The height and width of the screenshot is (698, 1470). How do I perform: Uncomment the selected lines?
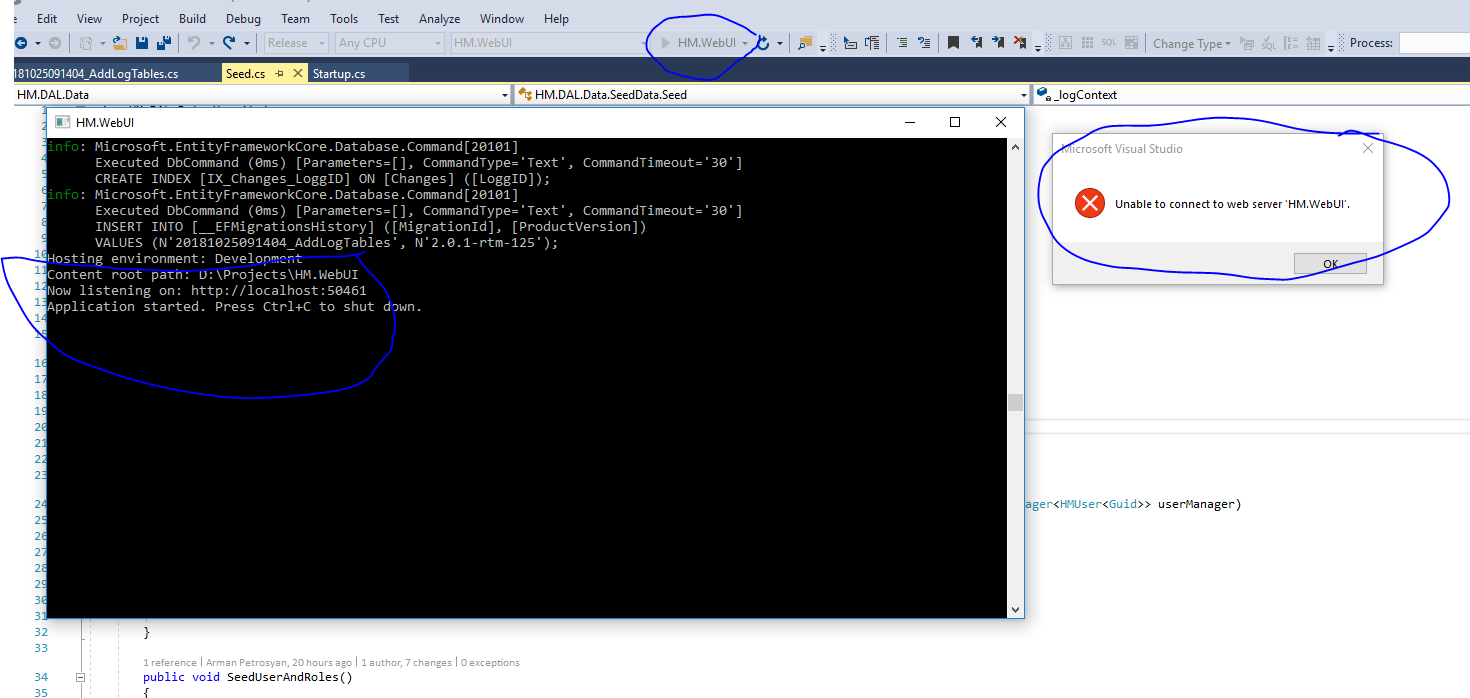(x=924, y=43)
